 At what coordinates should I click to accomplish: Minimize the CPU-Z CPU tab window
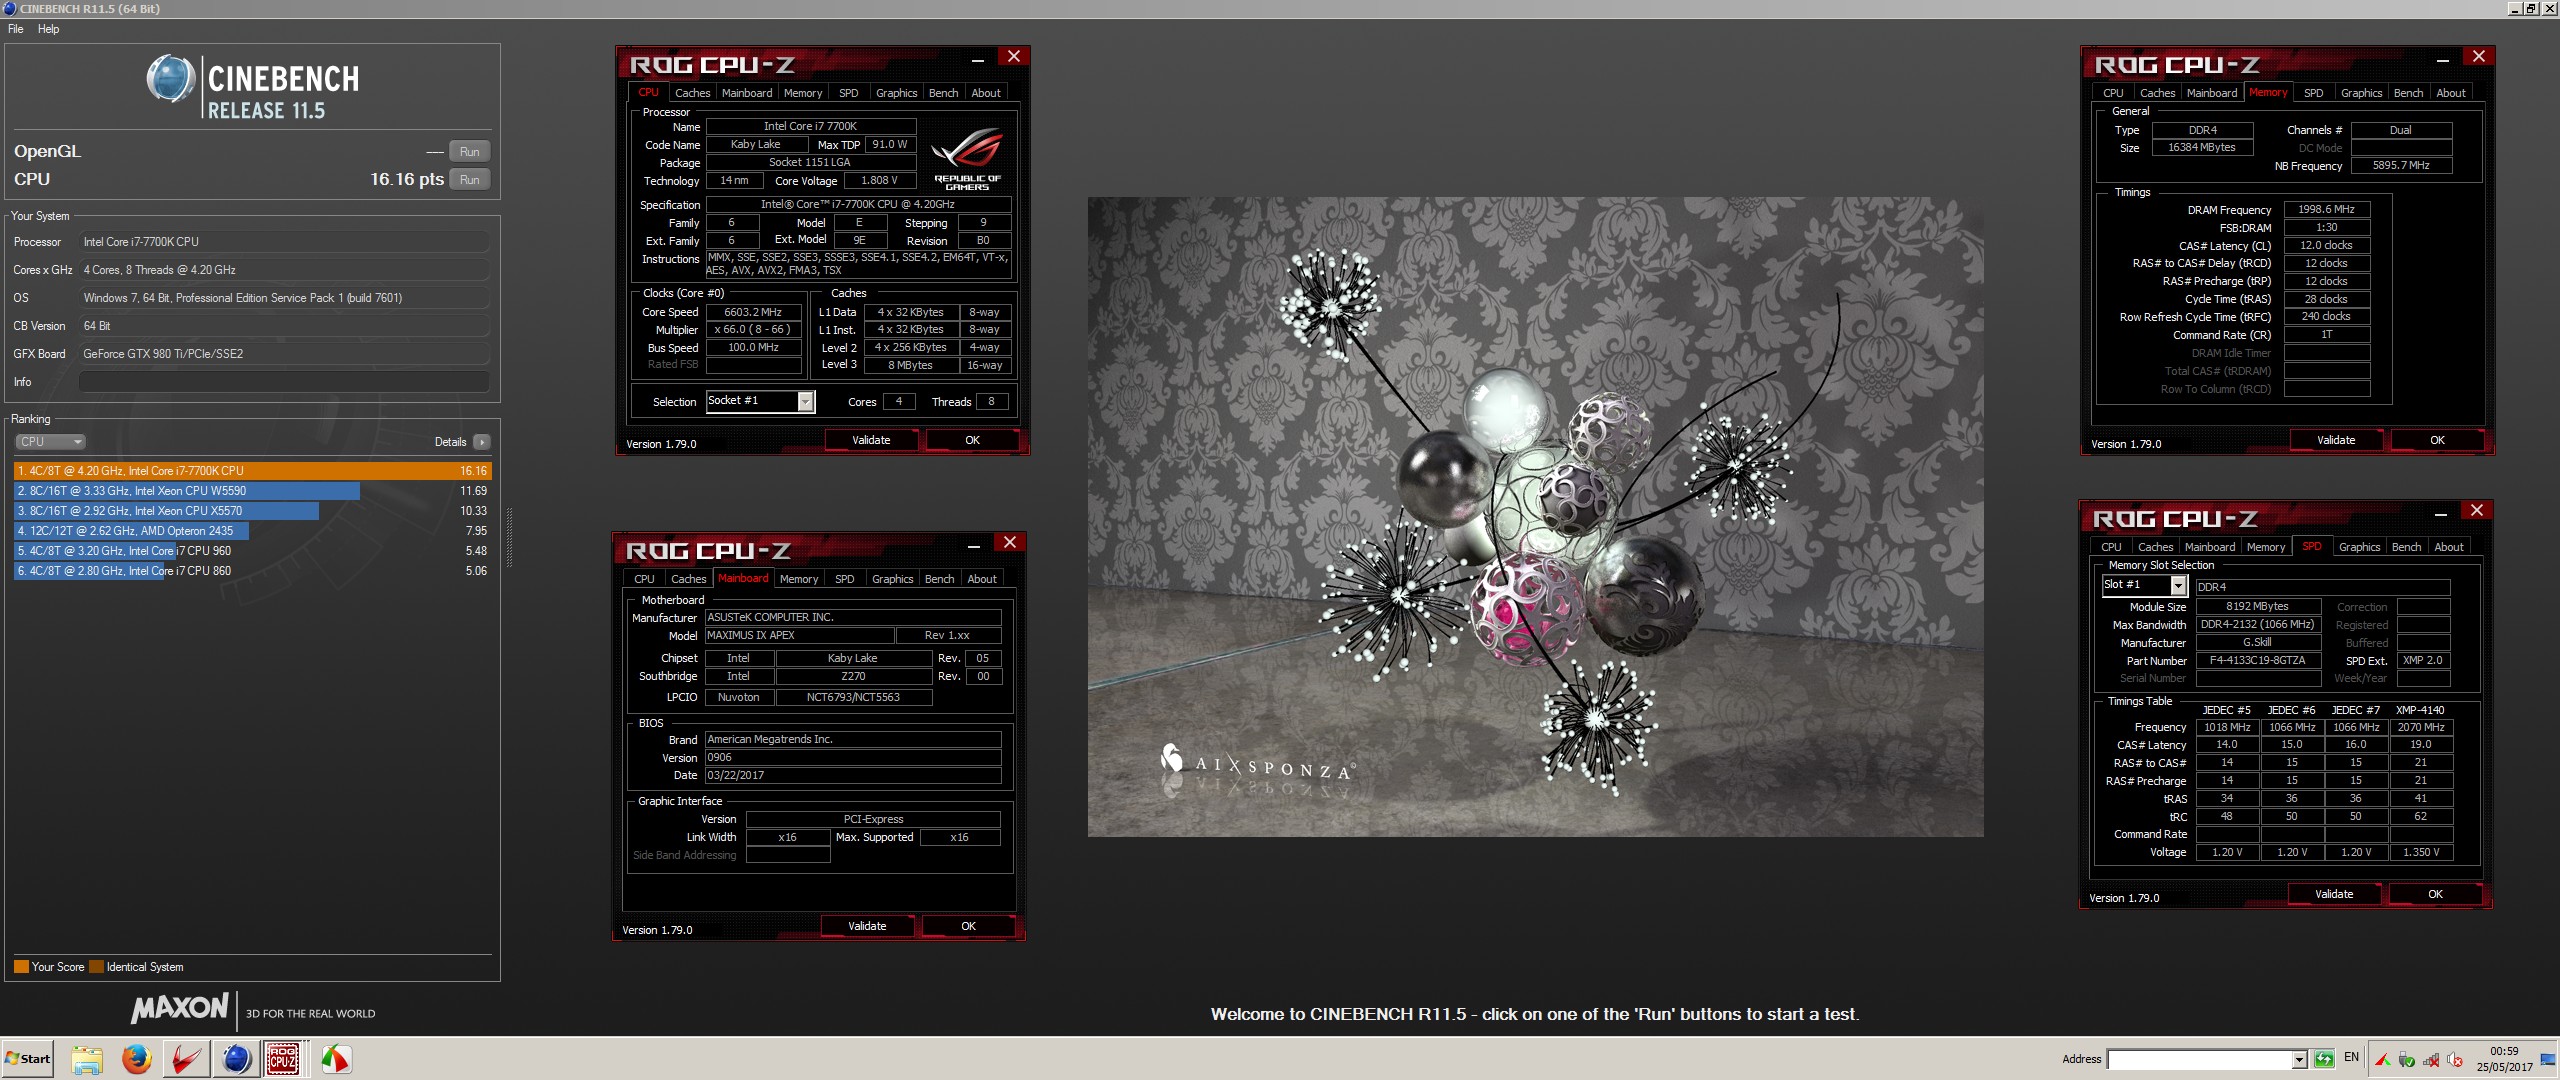(977, 60)
